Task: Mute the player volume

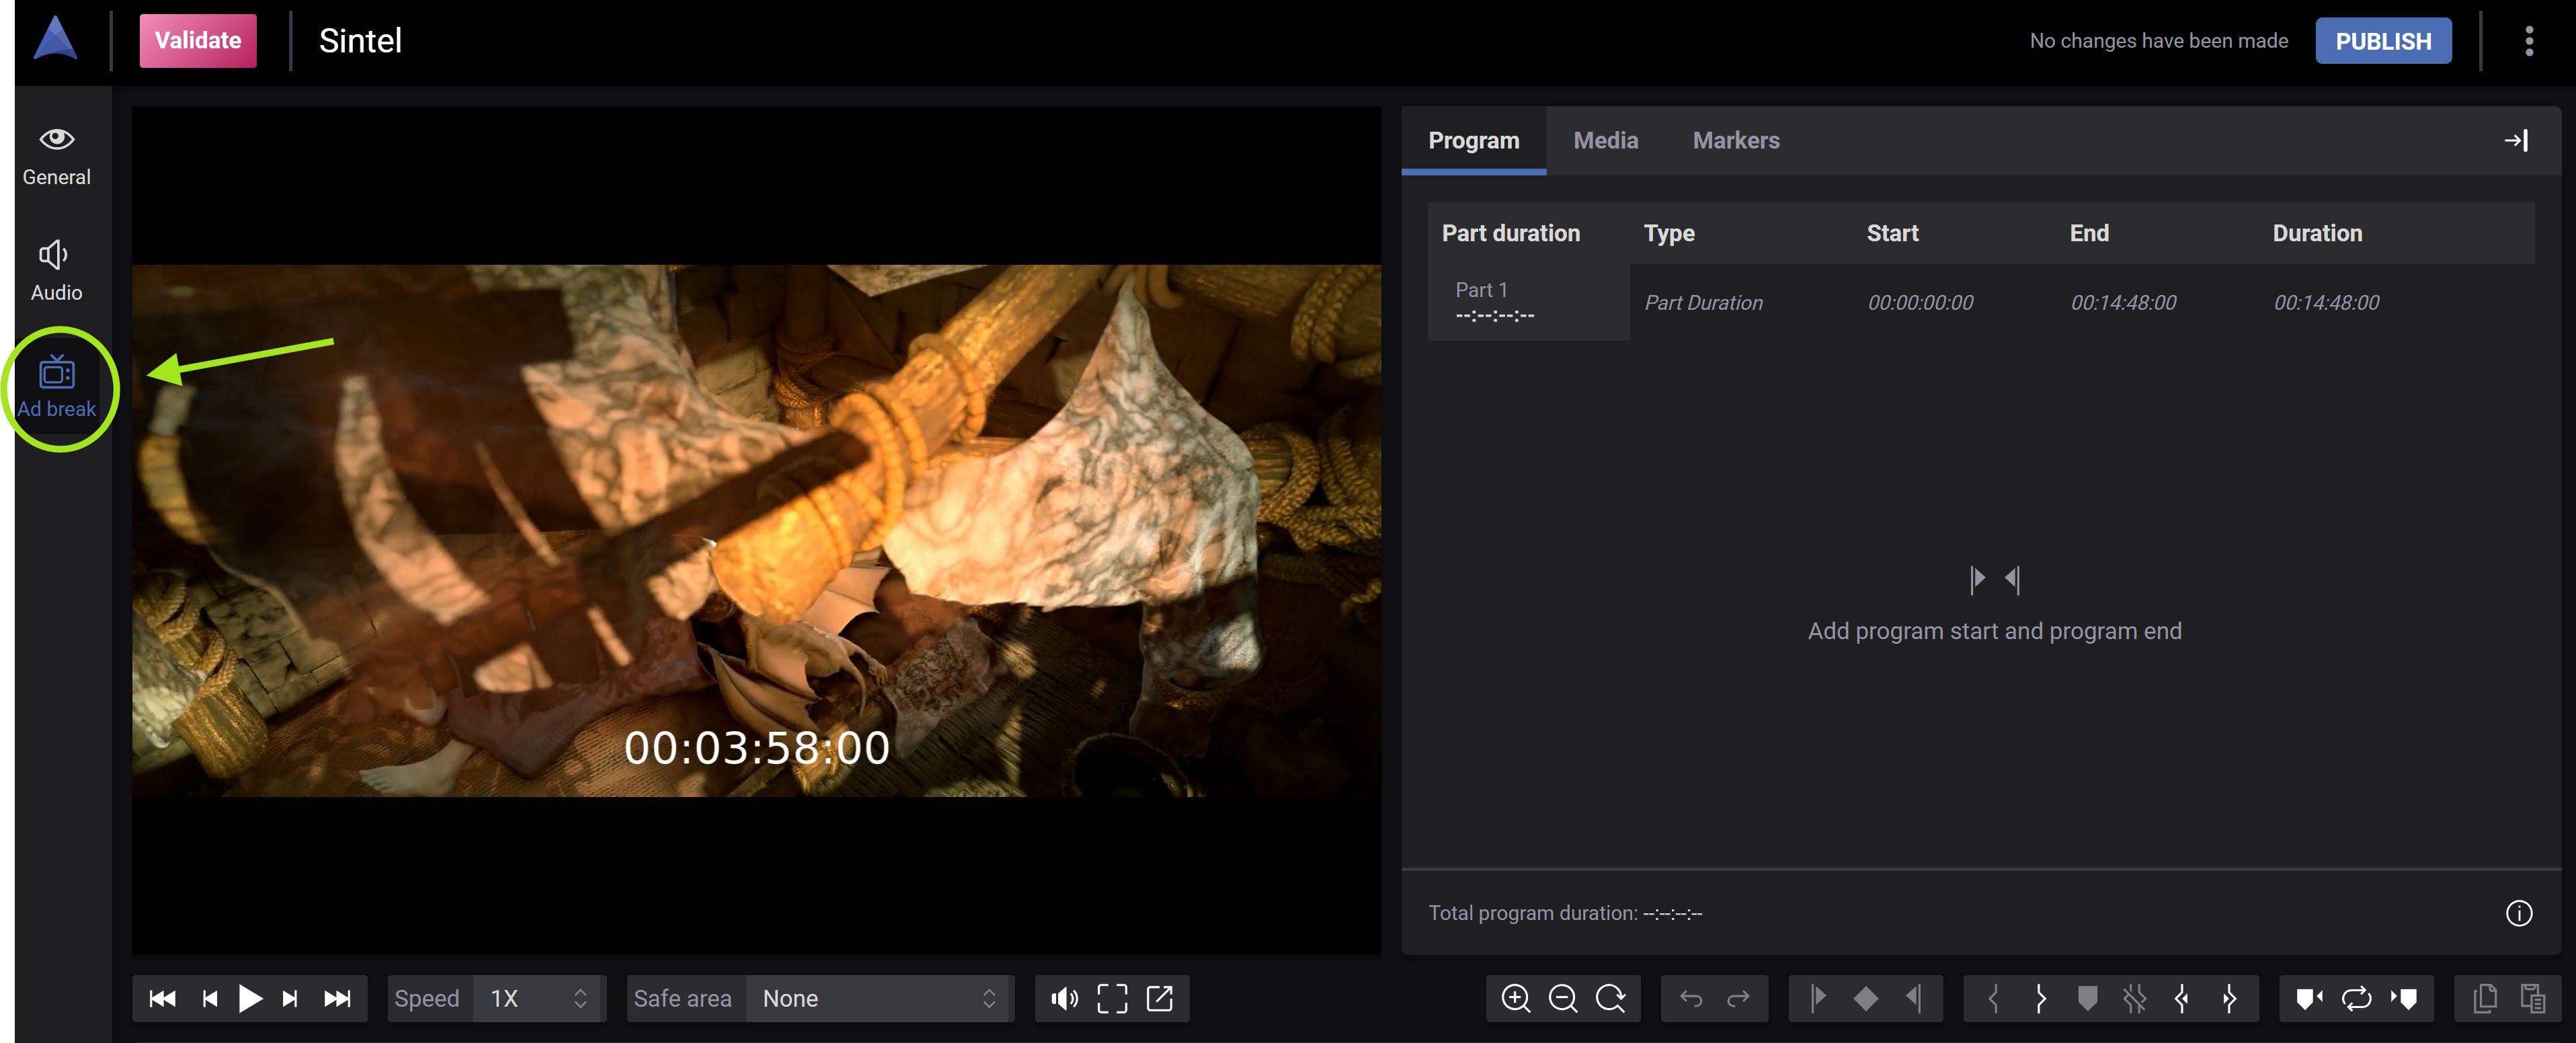Action: click(1064, 998)
